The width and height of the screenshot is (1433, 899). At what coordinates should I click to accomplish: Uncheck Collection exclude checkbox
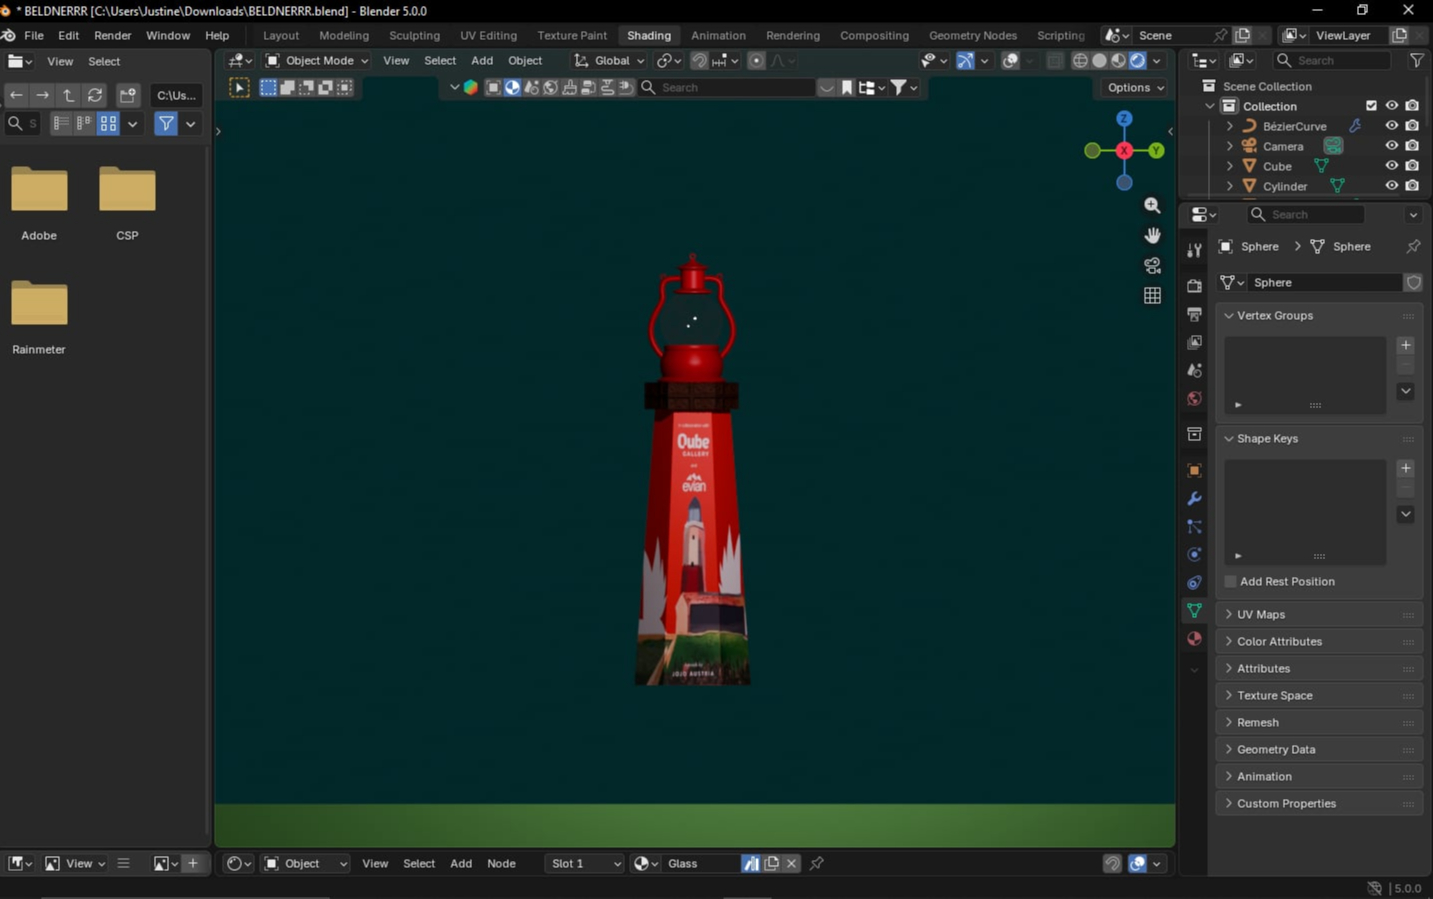click(x=1371, y=106)
